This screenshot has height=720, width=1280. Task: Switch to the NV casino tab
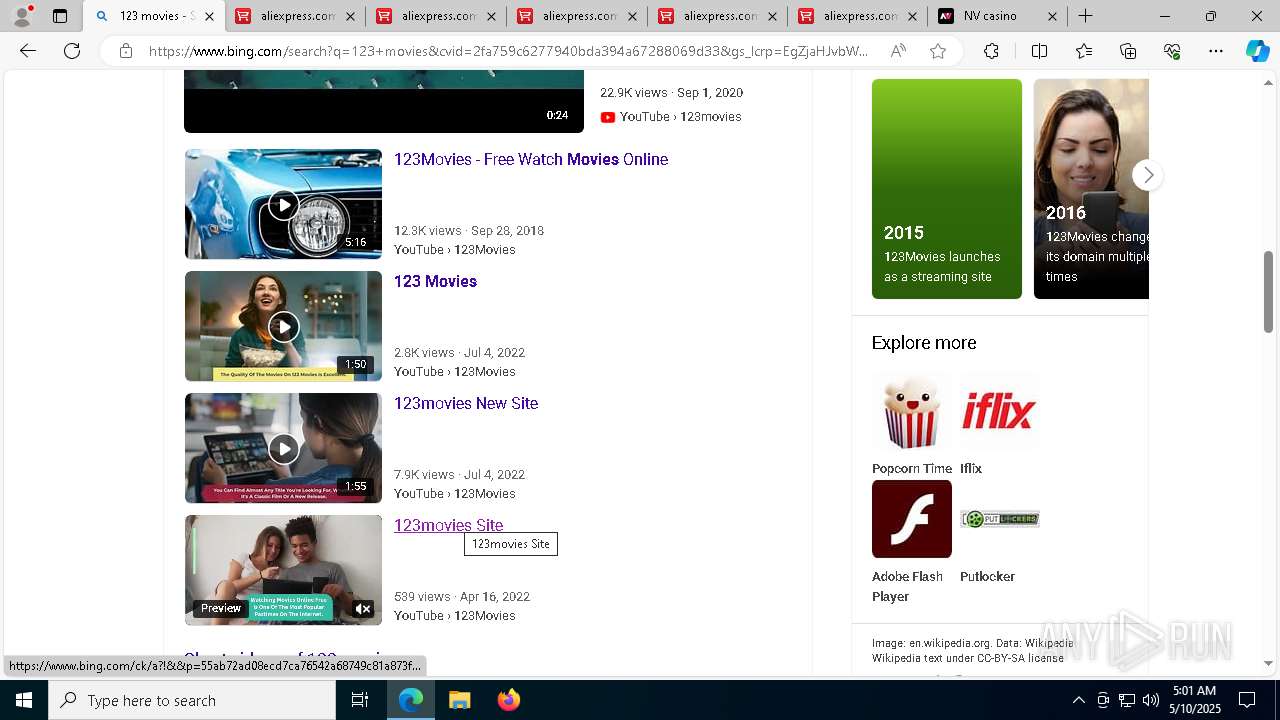point(990,16)
